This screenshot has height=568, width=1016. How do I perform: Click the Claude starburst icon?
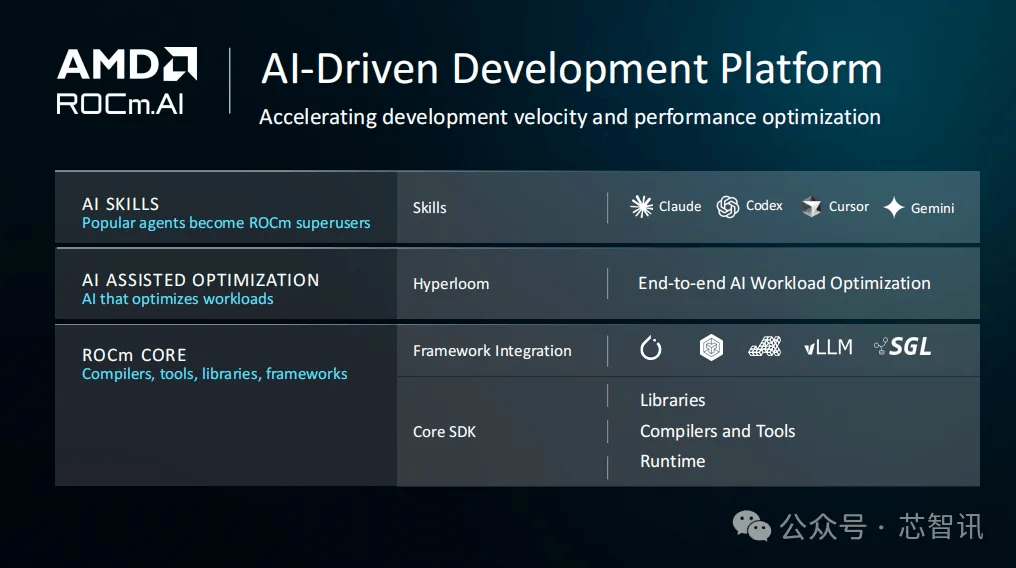(x=641, y=207)
